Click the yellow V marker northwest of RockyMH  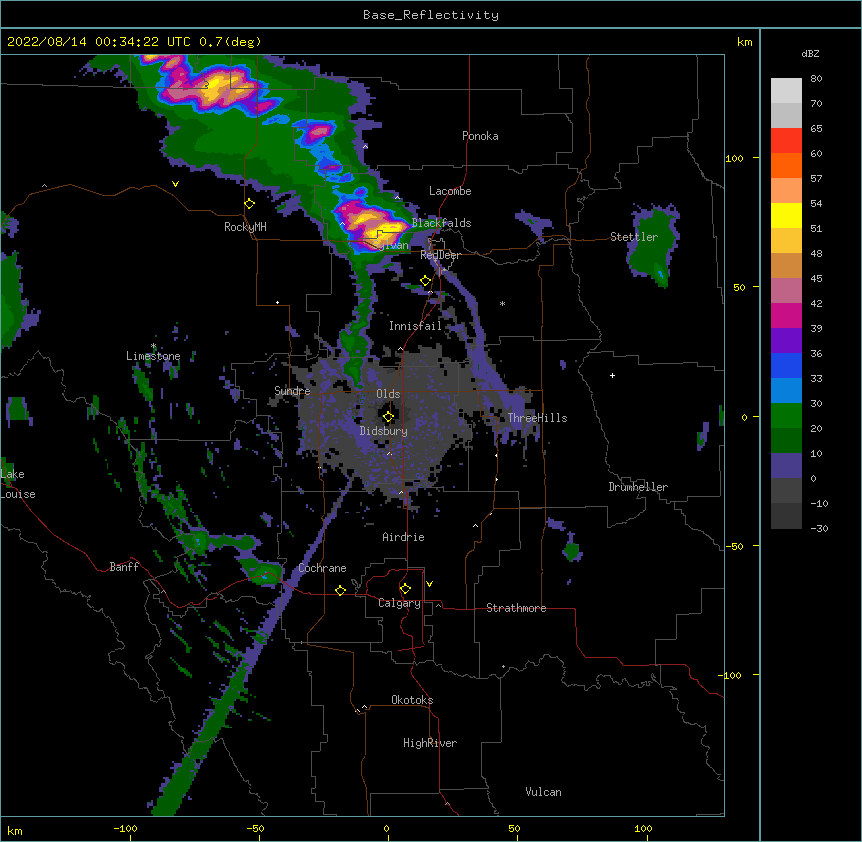point(175,184)
